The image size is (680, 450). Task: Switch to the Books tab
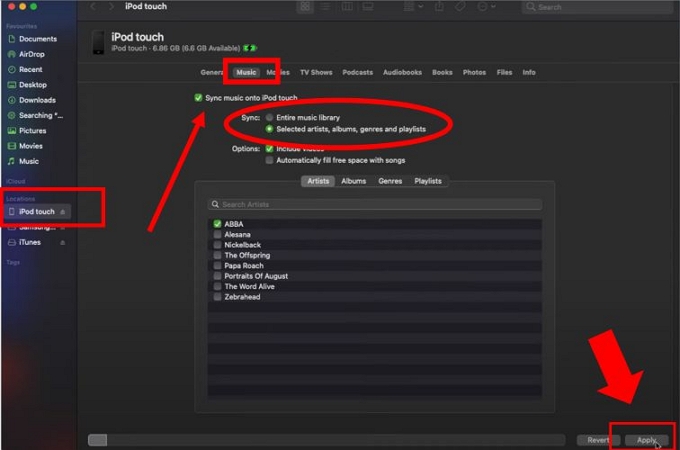442,72
